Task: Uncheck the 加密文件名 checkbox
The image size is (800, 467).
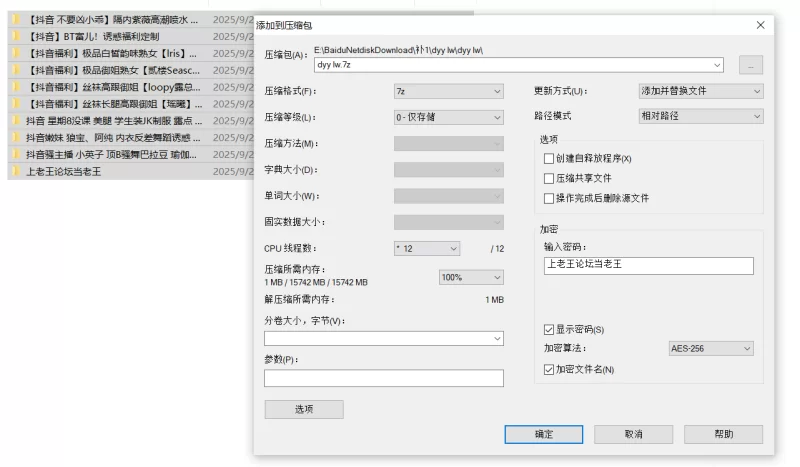Action: (549, 370)
